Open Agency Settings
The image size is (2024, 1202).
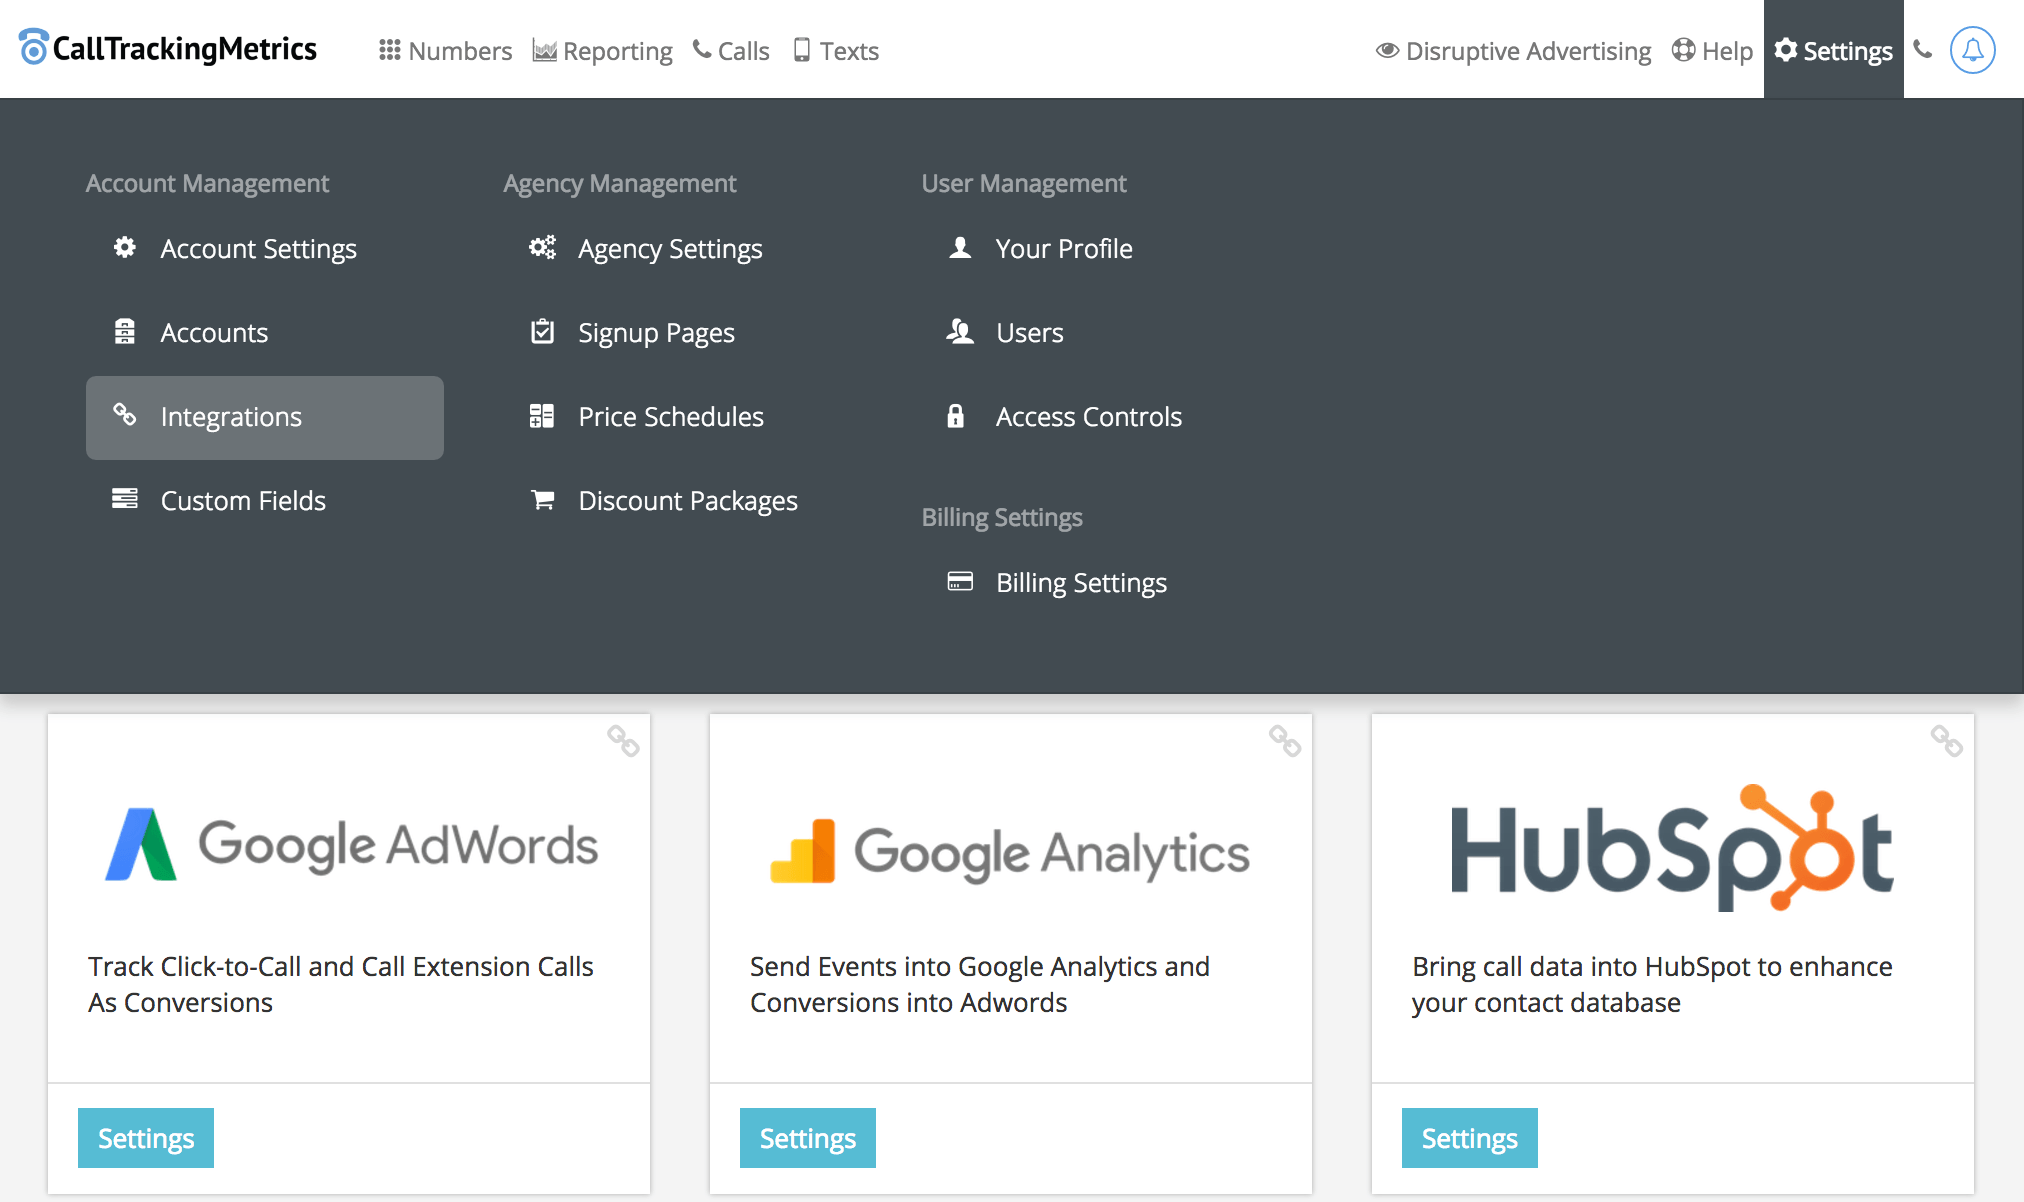pyautogui.click(x=670, y=248)
